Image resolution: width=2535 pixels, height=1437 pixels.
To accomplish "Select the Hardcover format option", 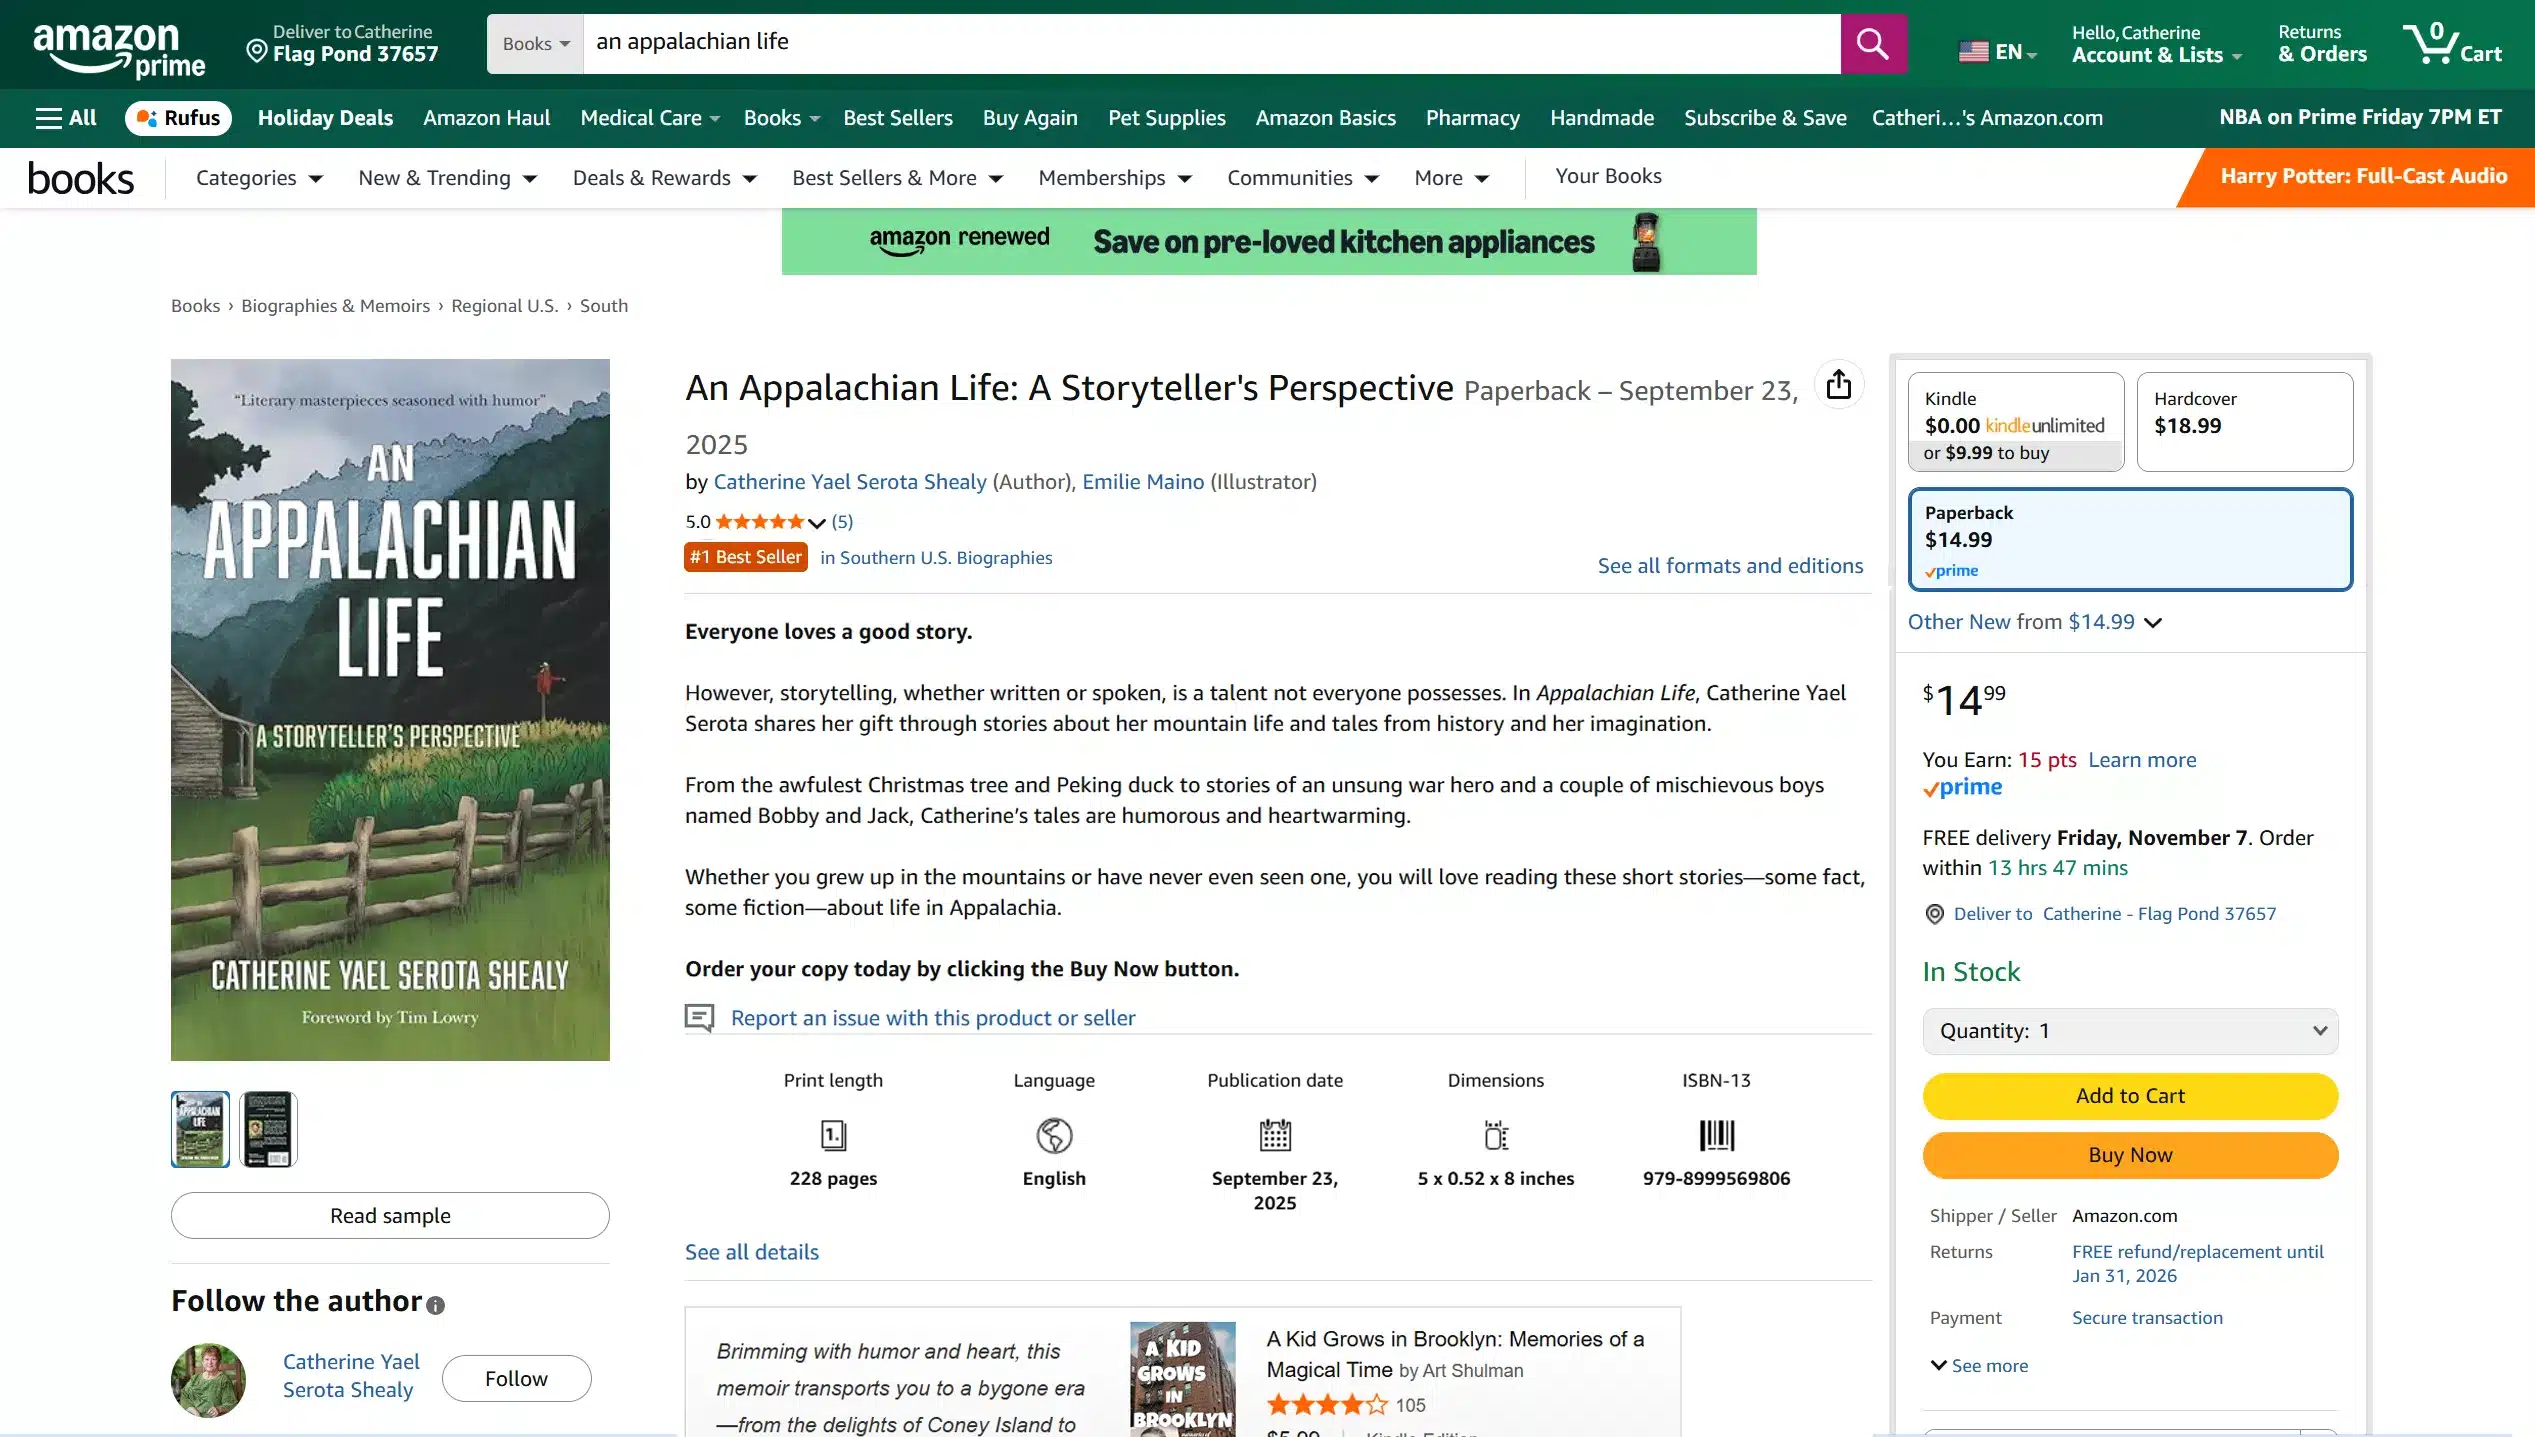I will pos(2244,422).
